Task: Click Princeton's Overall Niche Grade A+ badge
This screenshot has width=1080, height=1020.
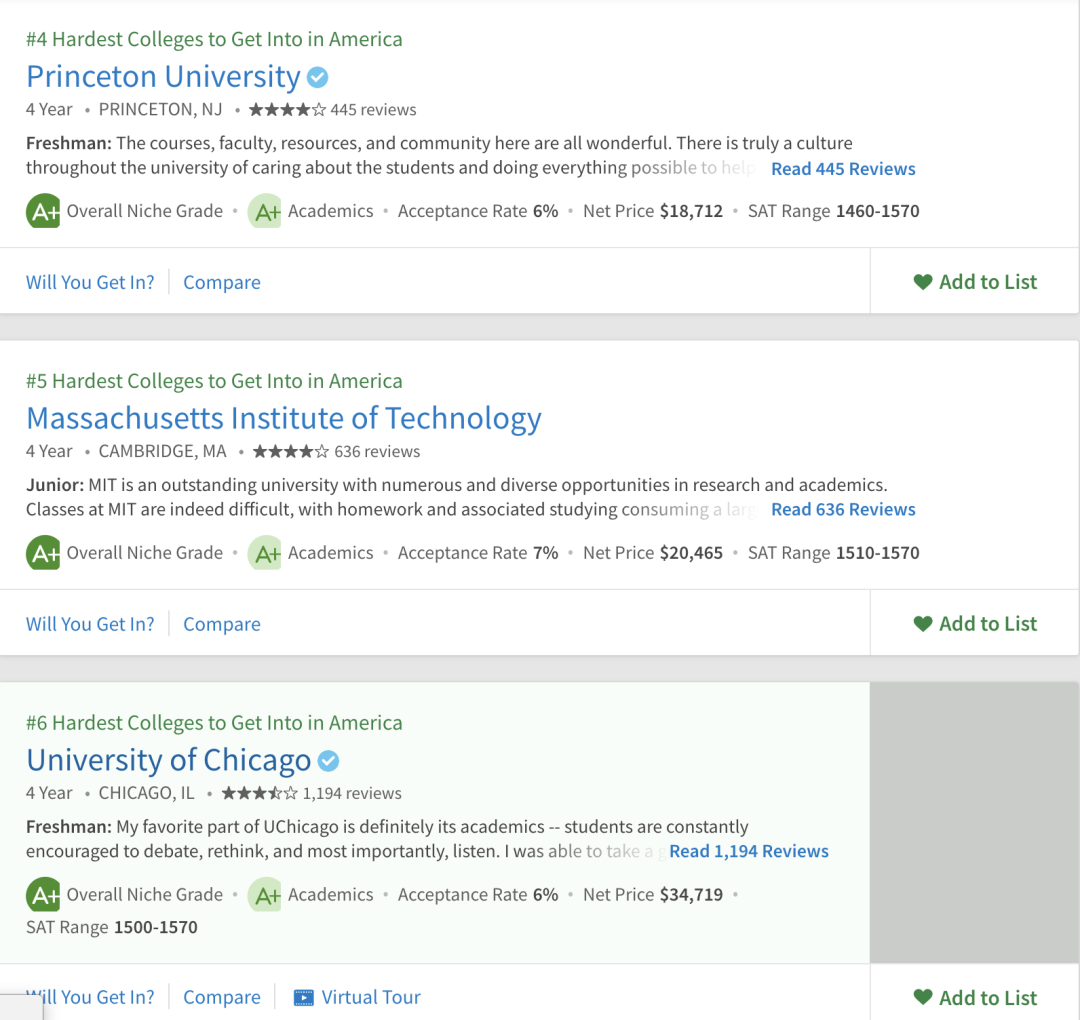Action: point(43,211)
